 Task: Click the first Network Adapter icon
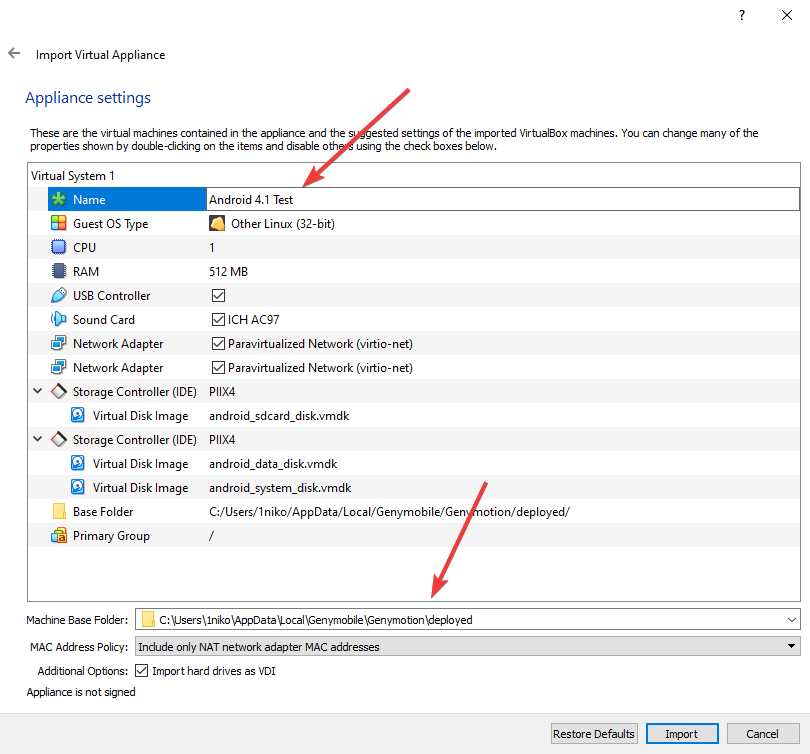59,343
